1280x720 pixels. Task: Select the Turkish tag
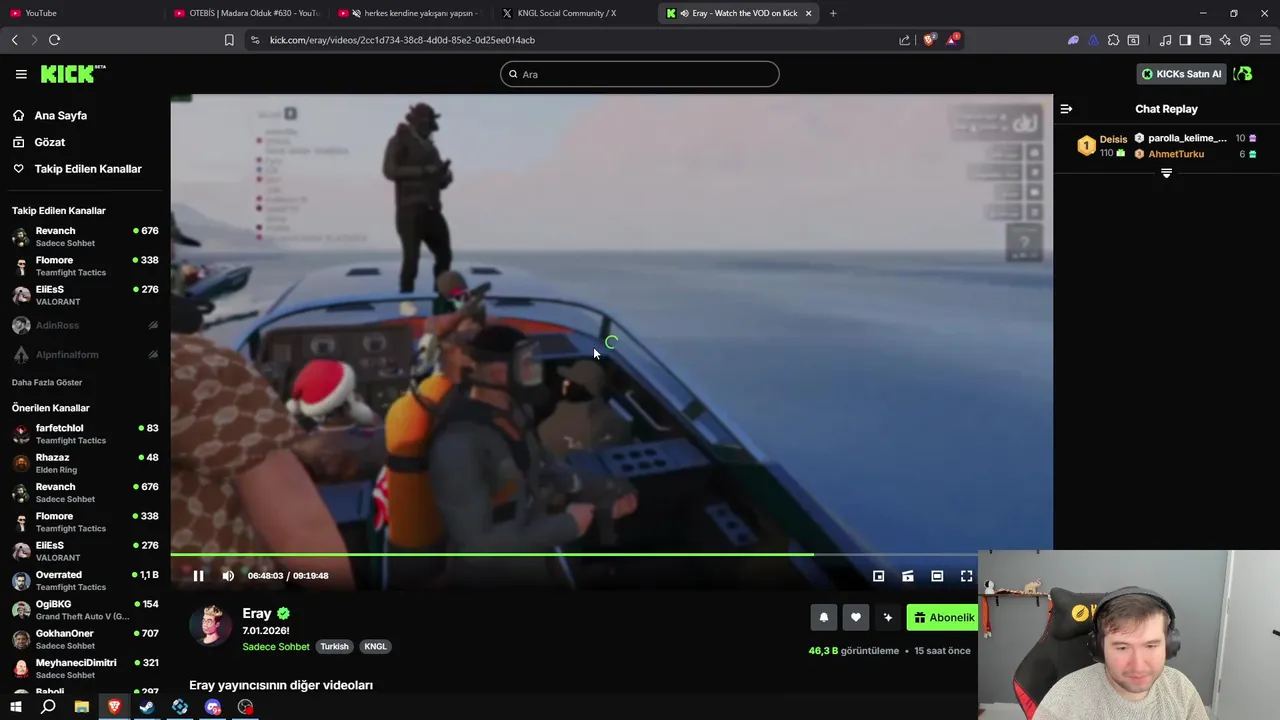[334, 647]
